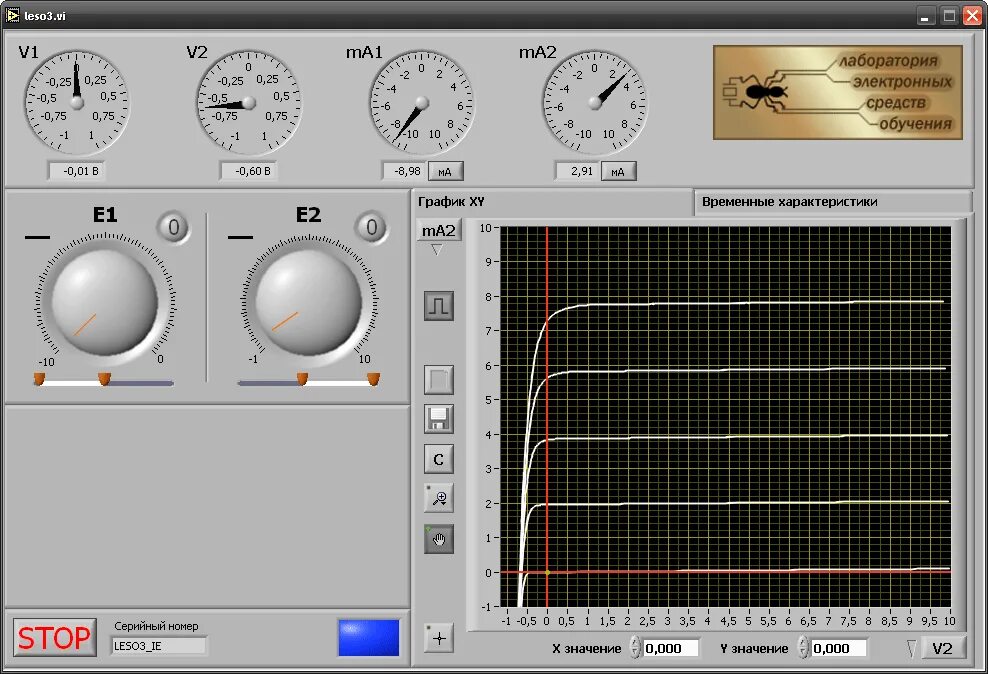Click the V1 analog gauge
This screenshot has height=674, width=988.
click(77, 103)
